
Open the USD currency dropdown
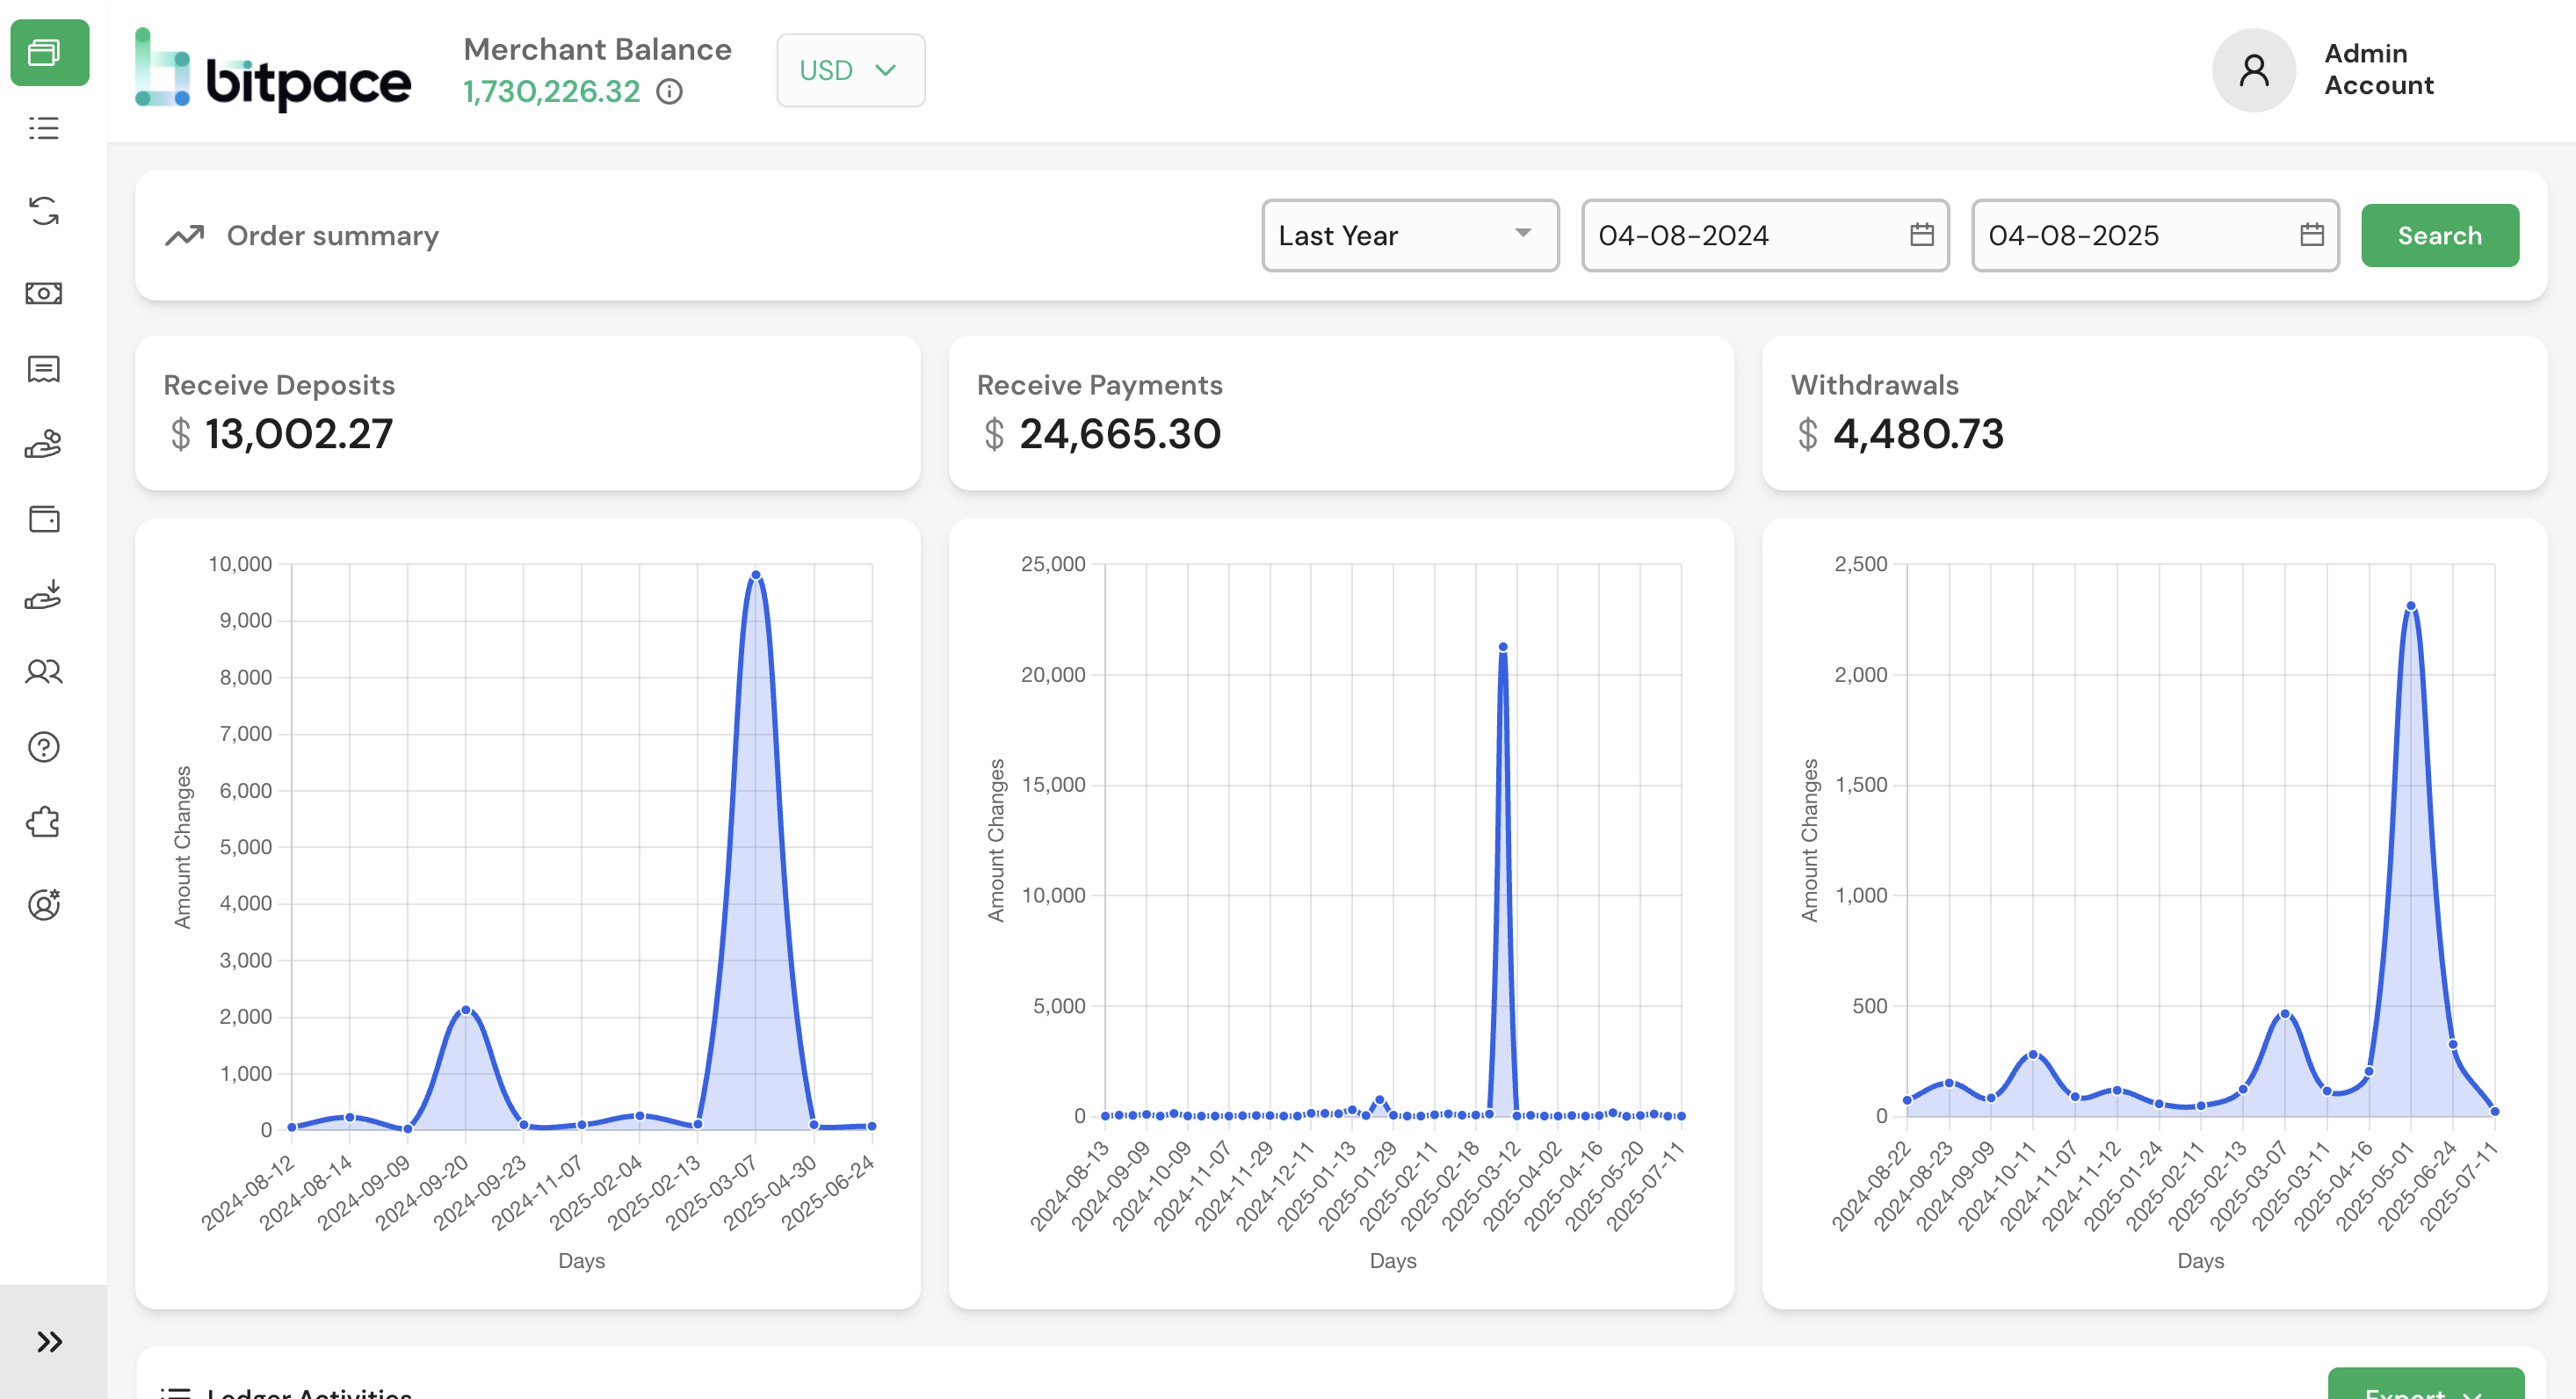[850, 70]
